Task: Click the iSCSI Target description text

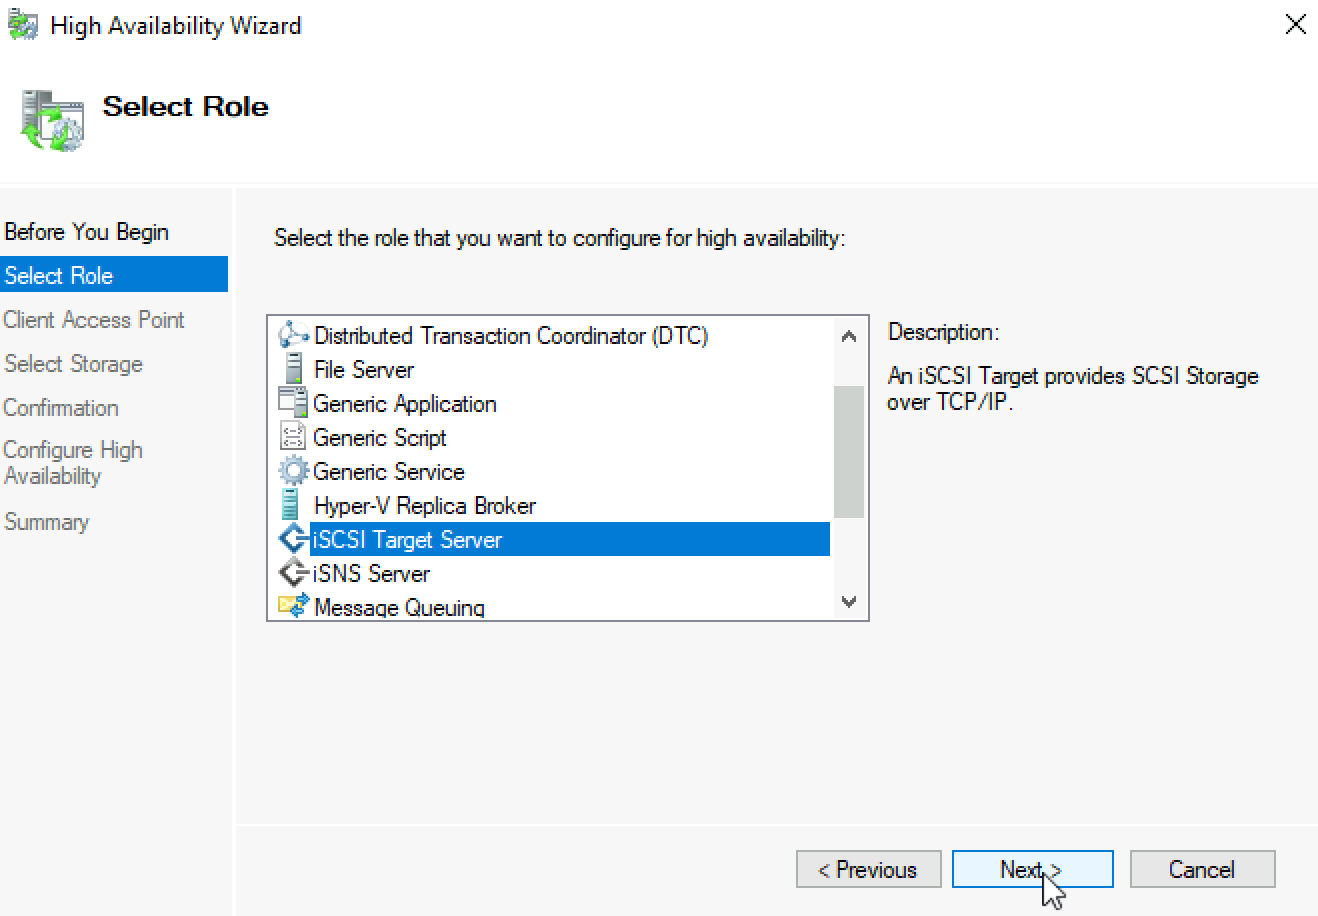Action: 1073,389
